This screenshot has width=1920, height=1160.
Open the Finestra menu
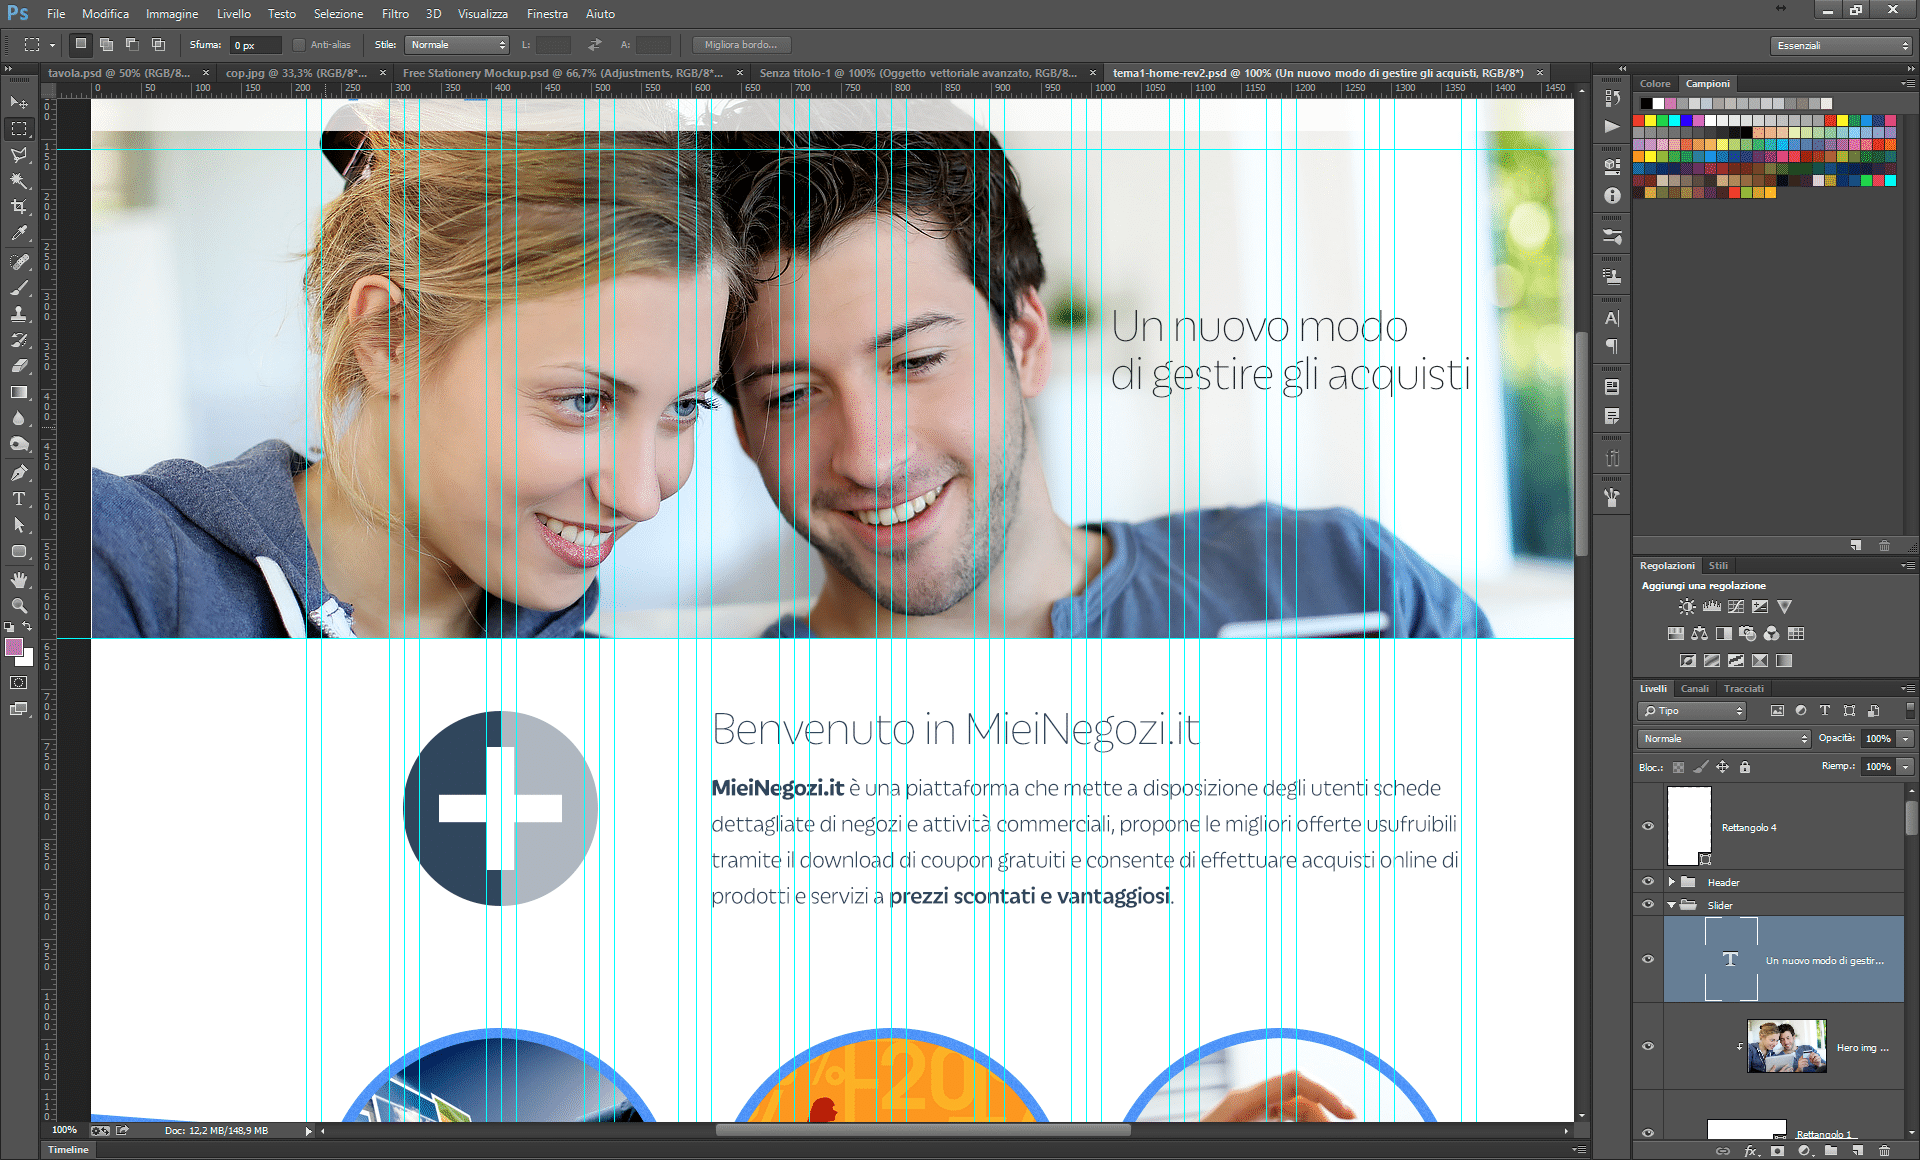(547, 14)
